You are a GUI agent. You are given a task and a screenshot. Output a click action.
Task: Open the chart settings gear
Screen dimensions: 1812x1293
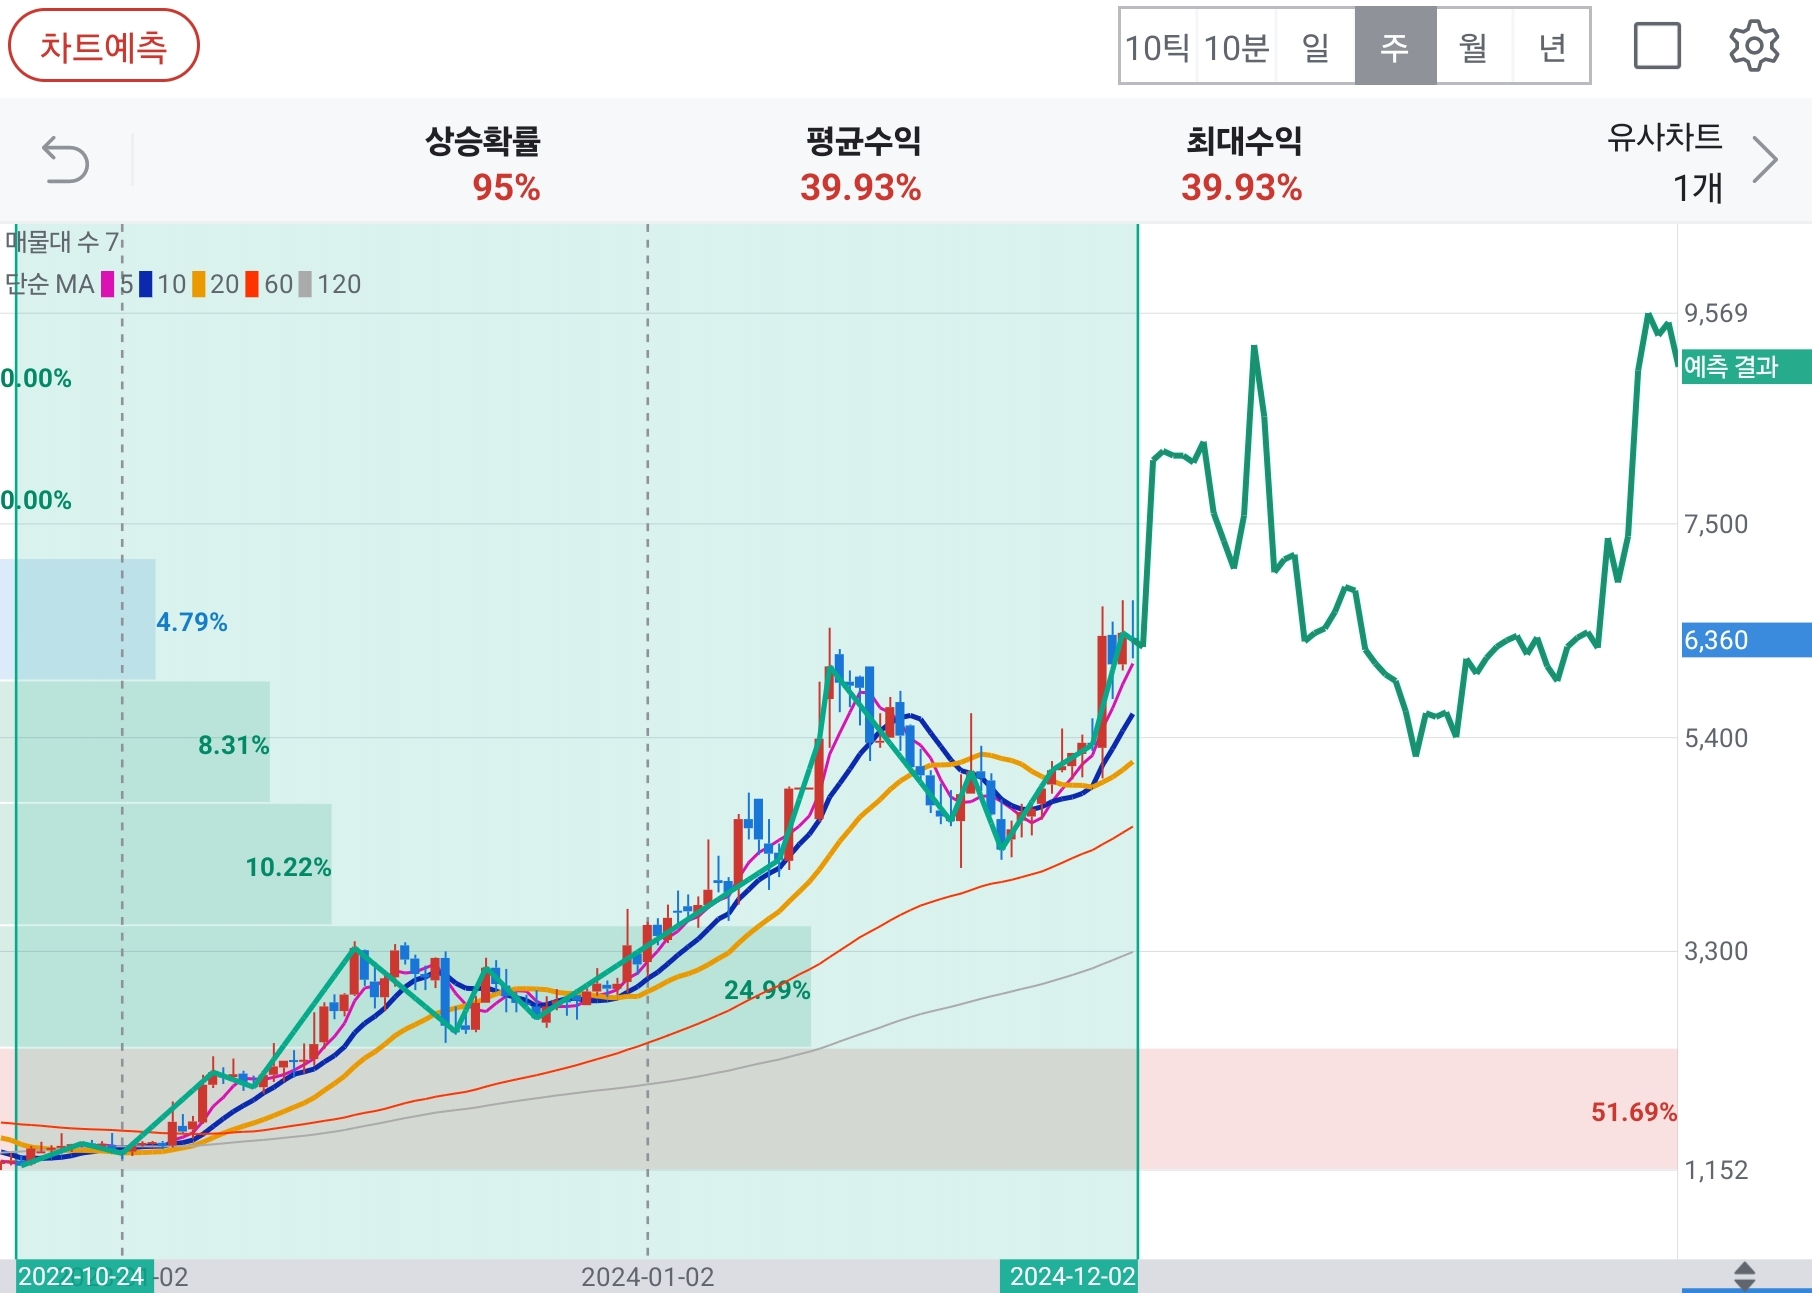click(x=1754, y=46)
